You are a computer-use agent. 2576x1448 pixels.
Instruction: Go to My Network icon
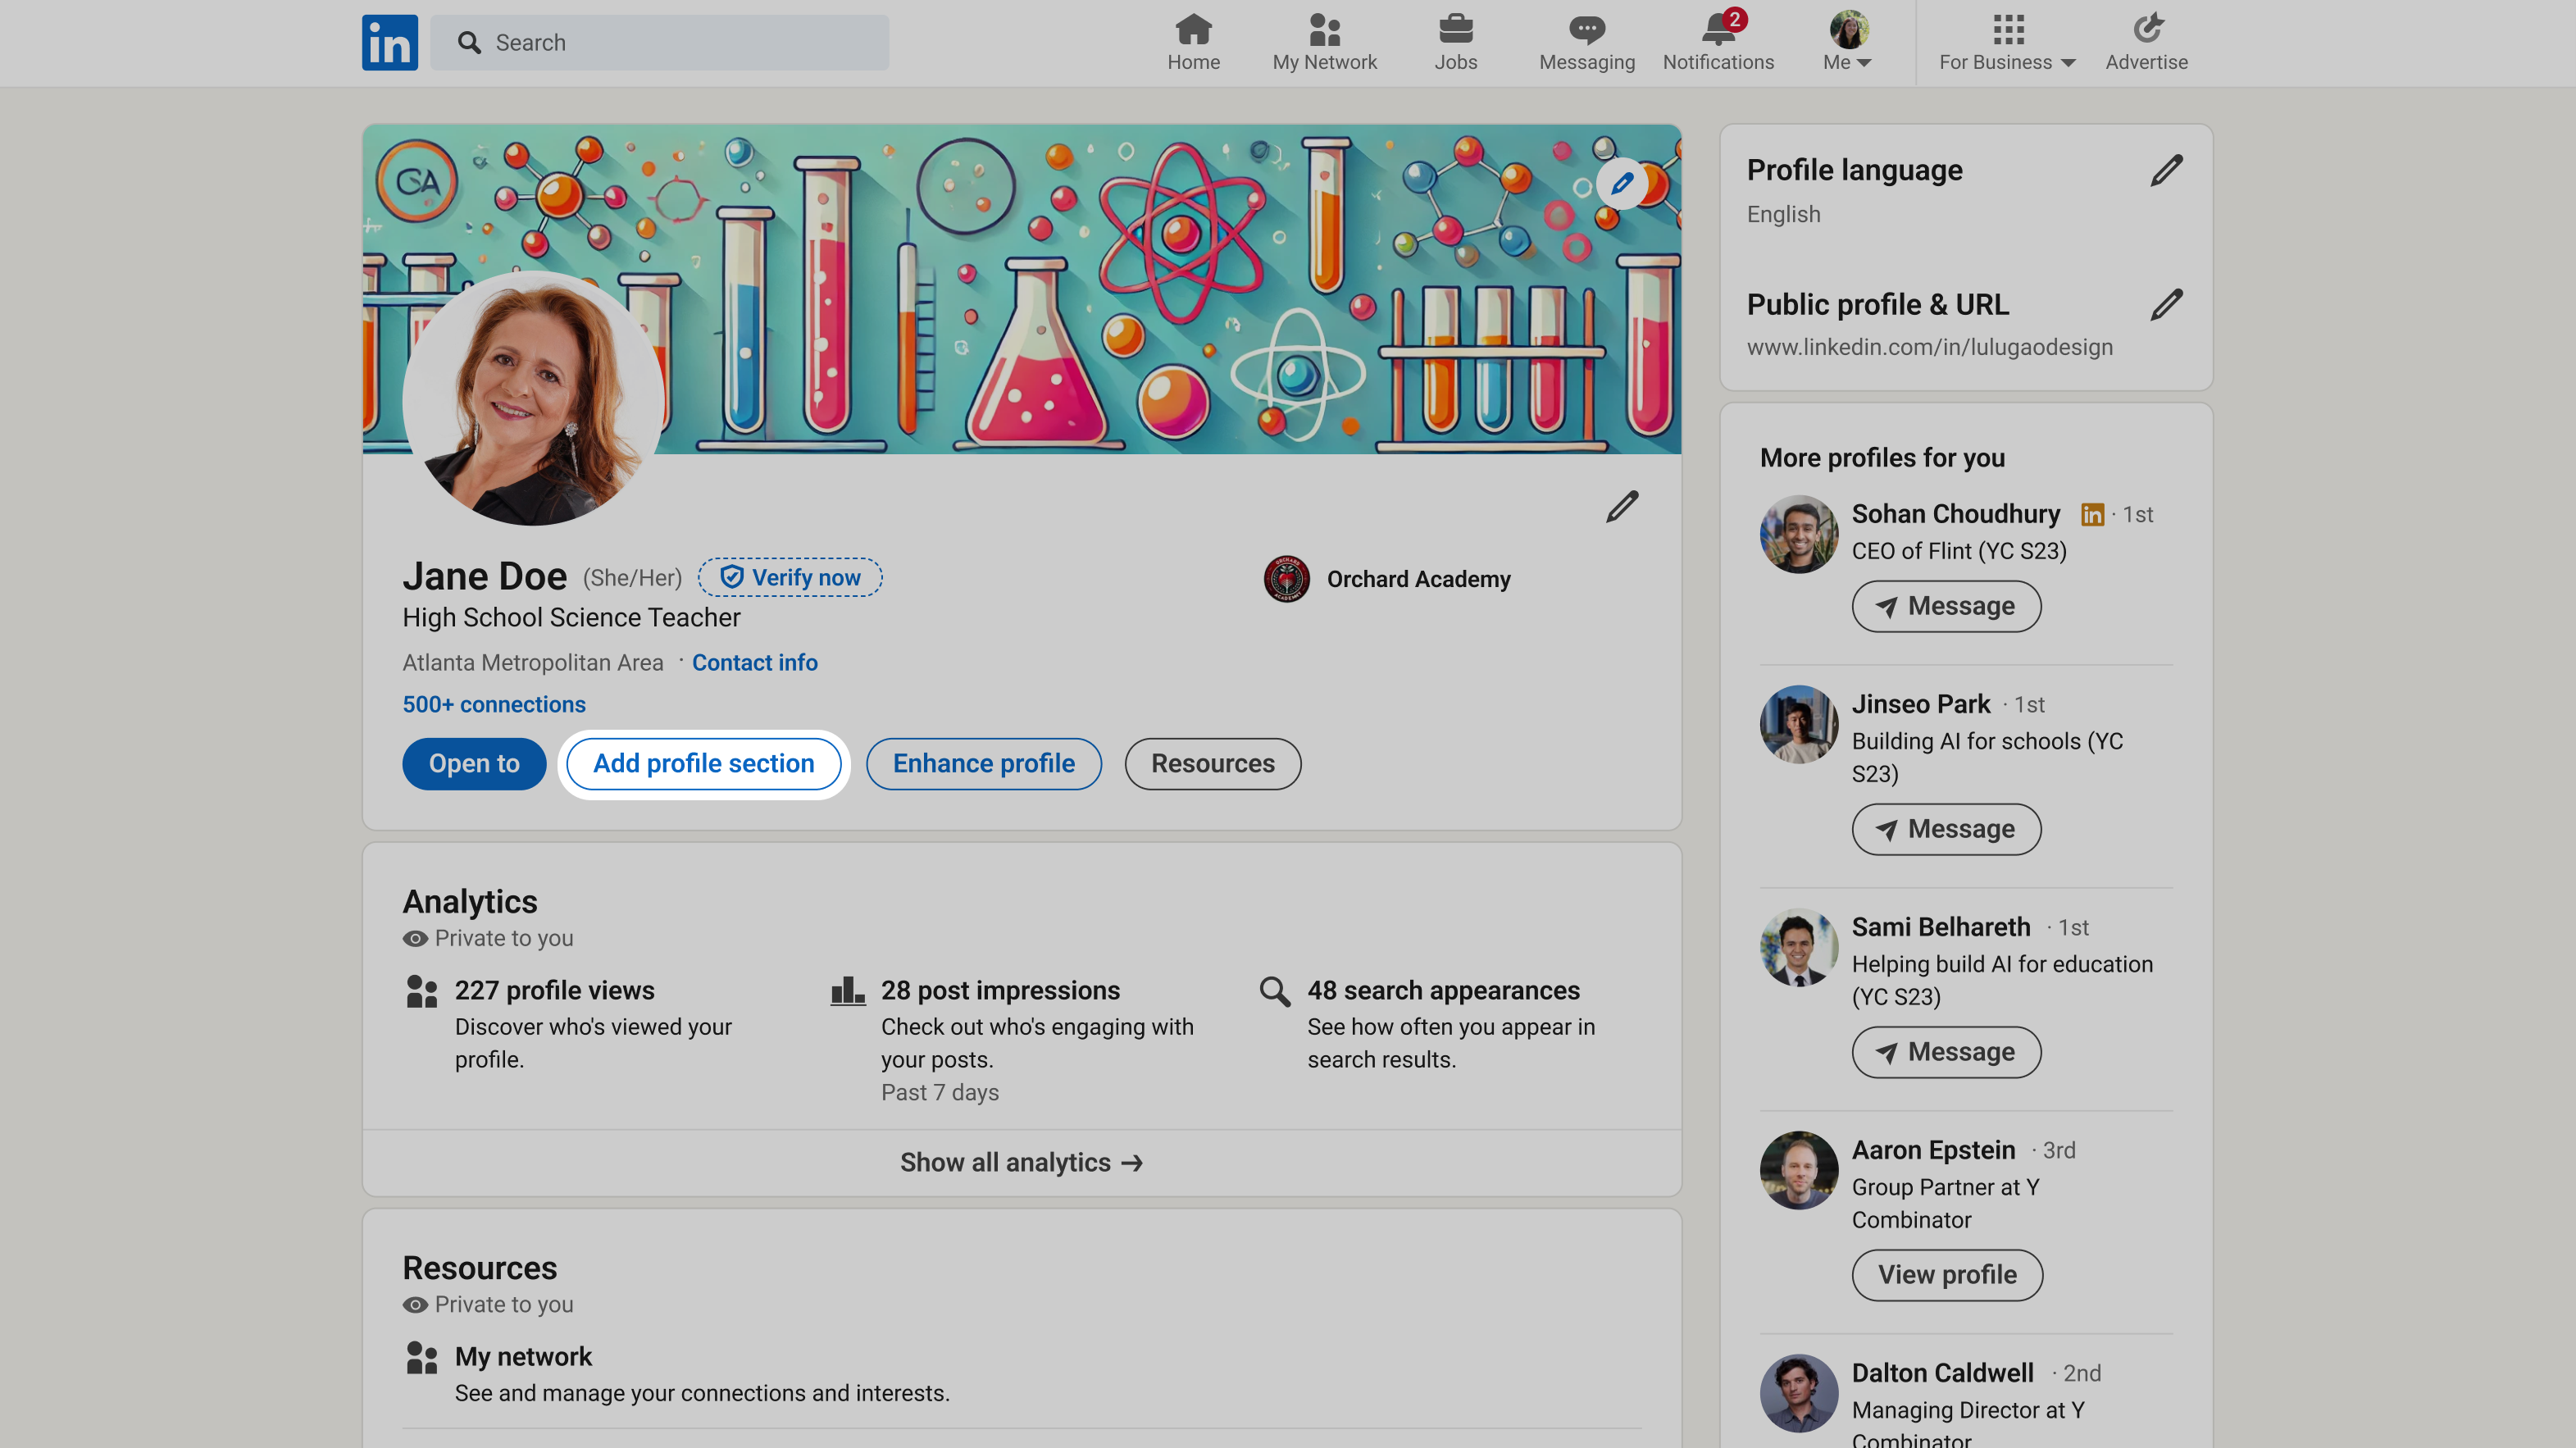[1324, 29]
